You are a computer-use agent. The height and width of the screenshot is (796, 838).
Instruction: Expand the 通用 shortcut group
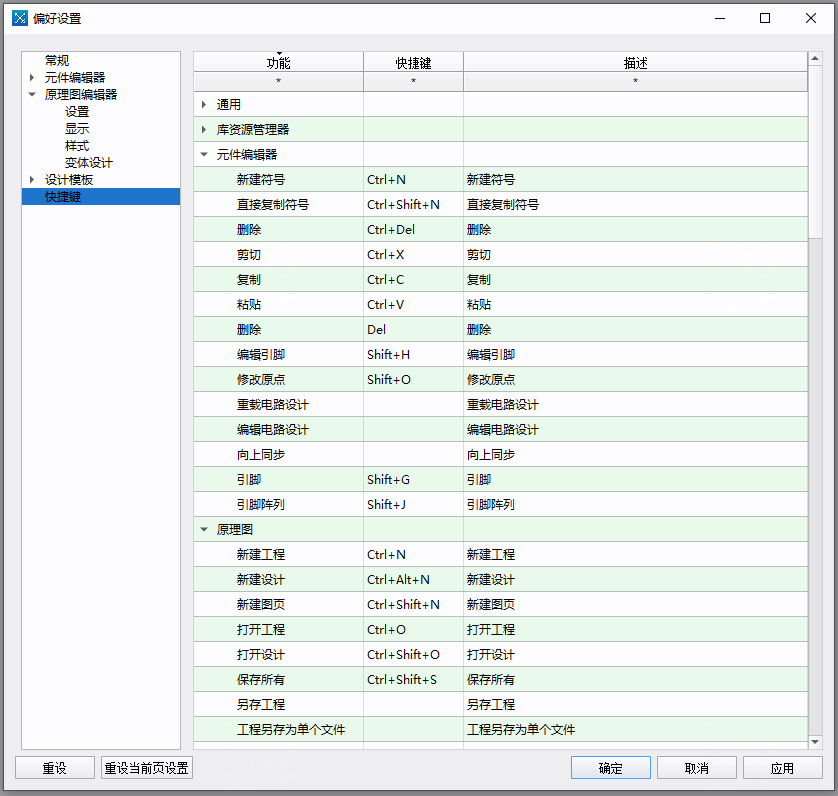pos(206,104)
